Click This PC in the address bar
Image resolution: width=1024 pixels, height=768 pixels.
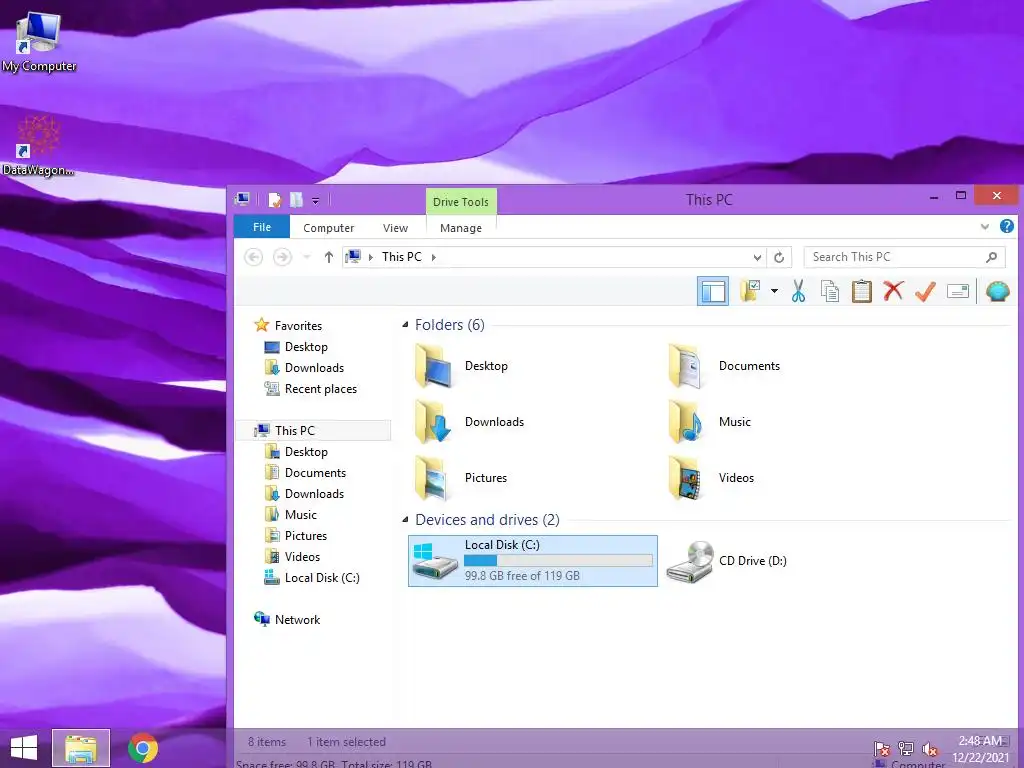[x=402, y=257]
